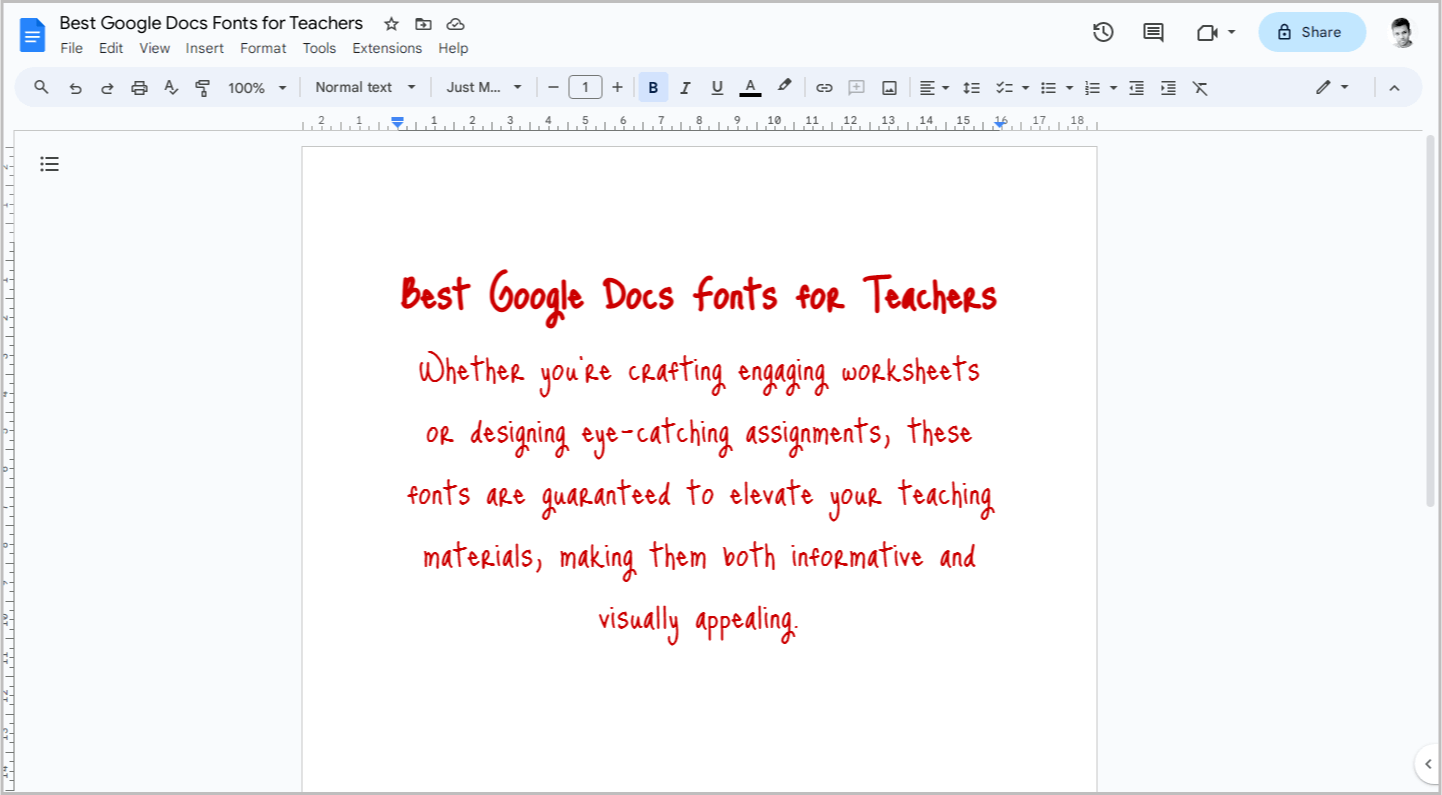Expand the numbered list menu arrow
Screen dimensions: 1442x795
(1113, 88)
